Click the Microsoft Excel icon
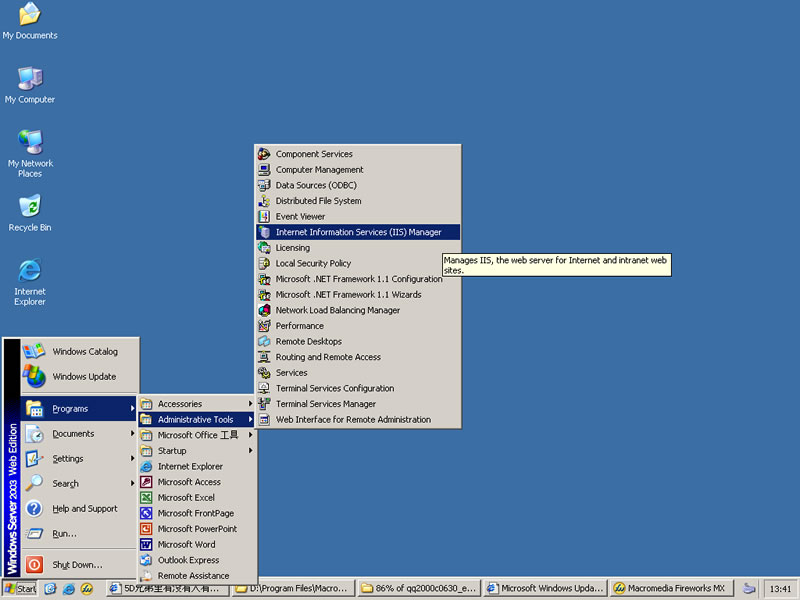This screenshot has width=800, height=600. 146,497
